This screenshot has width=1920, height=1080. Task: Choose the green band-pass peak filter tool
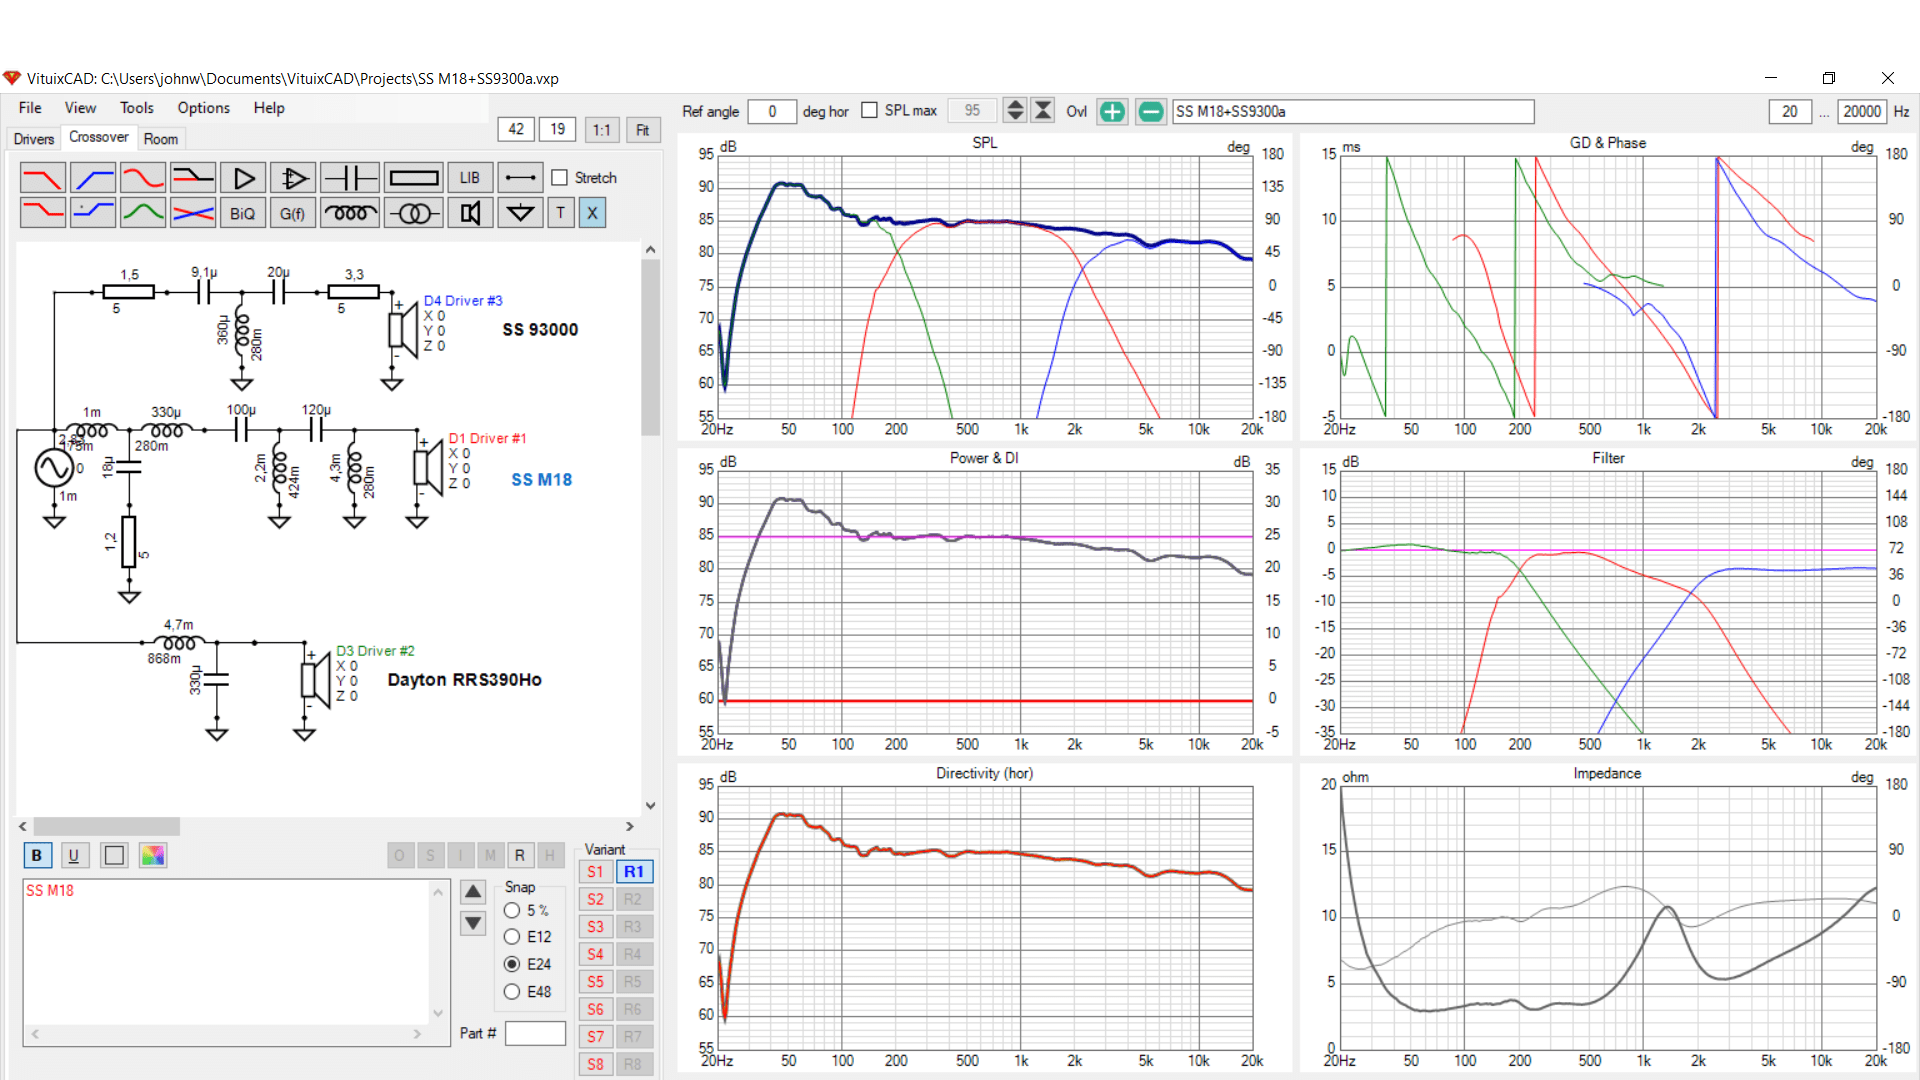coord(143,213)
